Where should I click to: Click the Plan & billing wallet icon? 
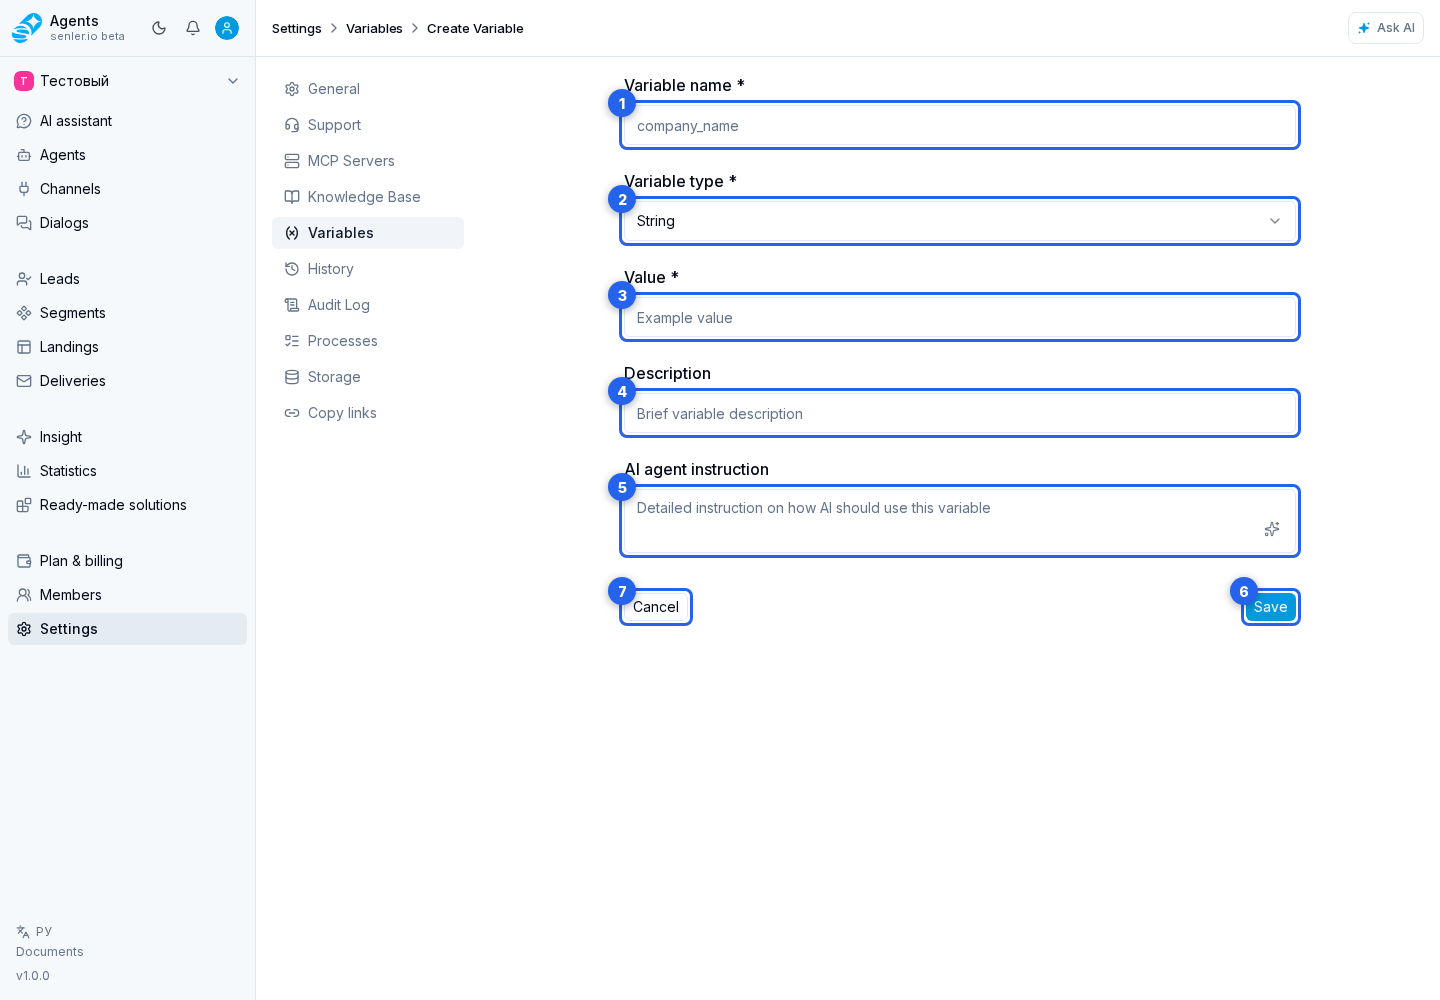point(24,561)
